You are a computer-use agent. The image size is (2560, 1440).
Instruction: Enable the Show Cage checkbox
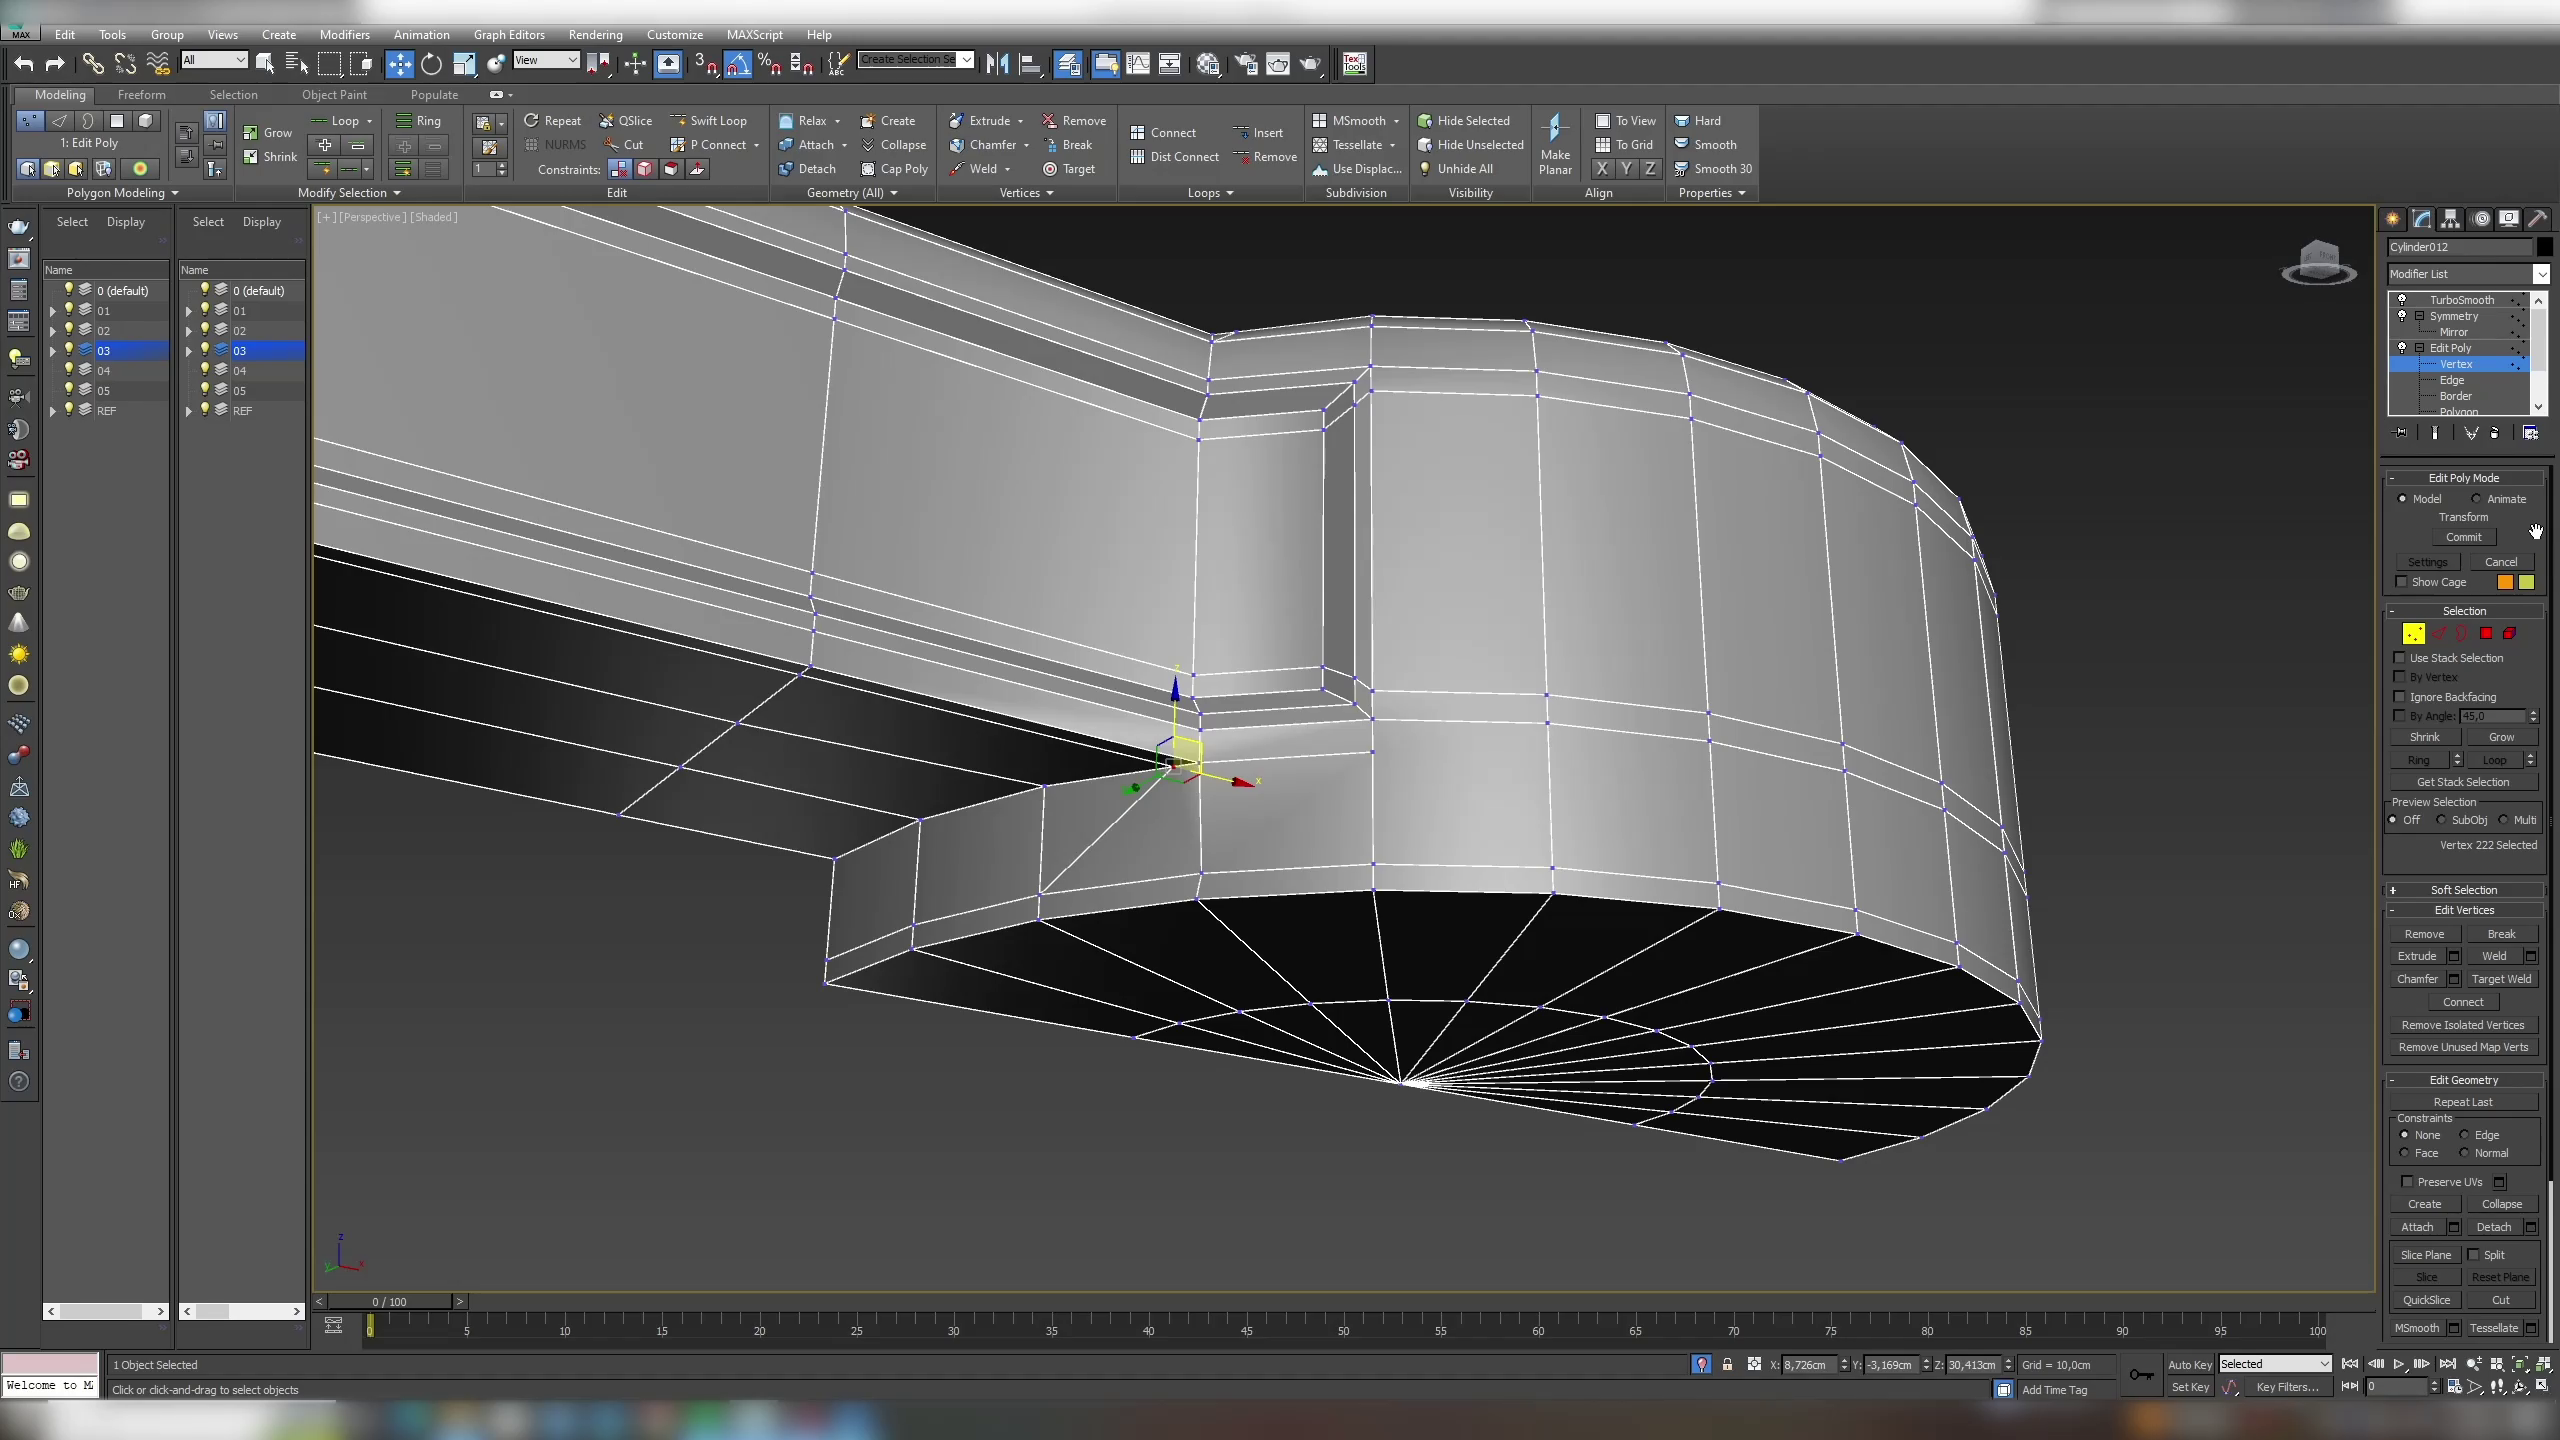[x=2402, y=582]
